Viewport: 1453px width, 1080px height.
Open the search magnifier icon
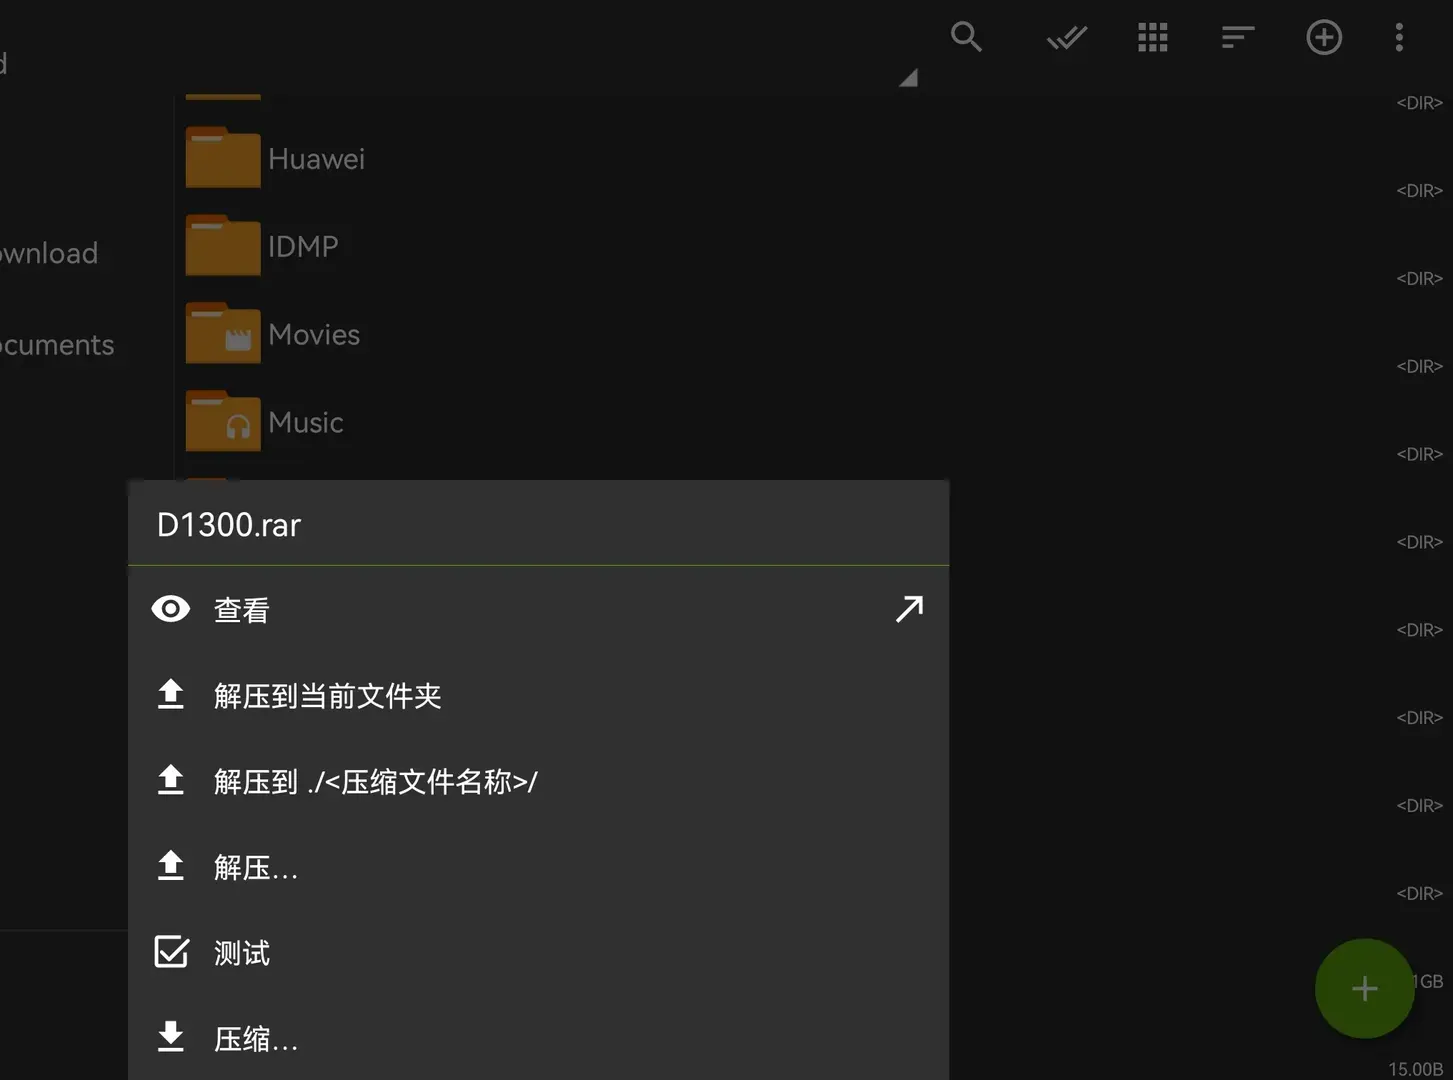966,37
